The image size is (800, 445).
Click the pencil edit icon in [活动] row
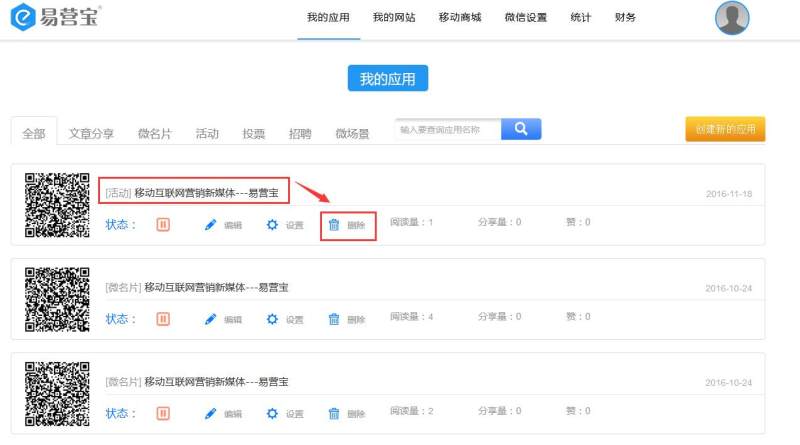pos(210,225)
